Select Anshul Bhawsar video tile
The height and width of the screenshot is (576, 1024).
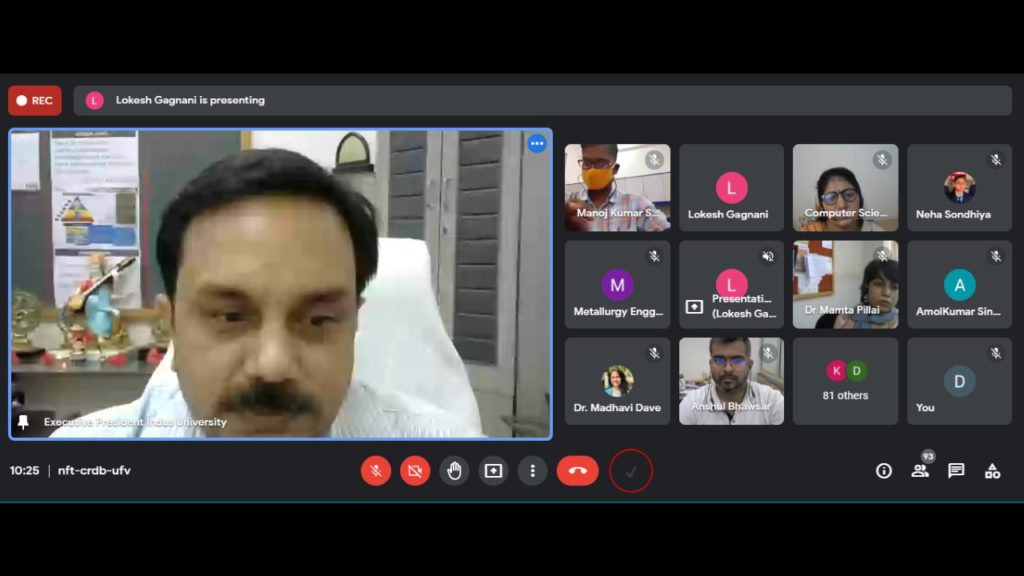(x=731, y=381)
